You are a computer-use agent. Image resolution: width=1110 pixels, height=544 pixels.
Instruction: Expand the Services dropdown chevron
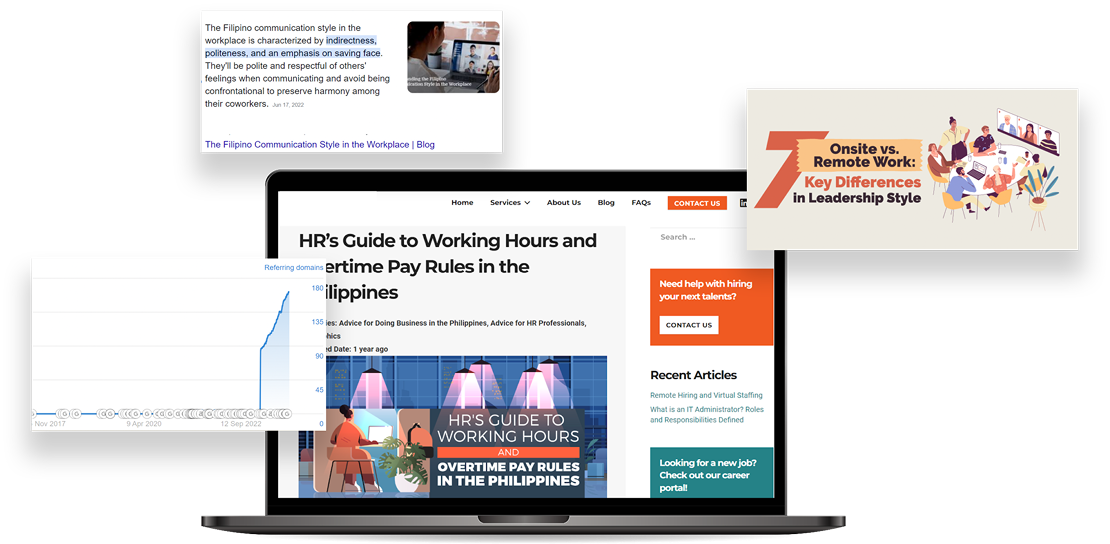click(x=527, y=203)
